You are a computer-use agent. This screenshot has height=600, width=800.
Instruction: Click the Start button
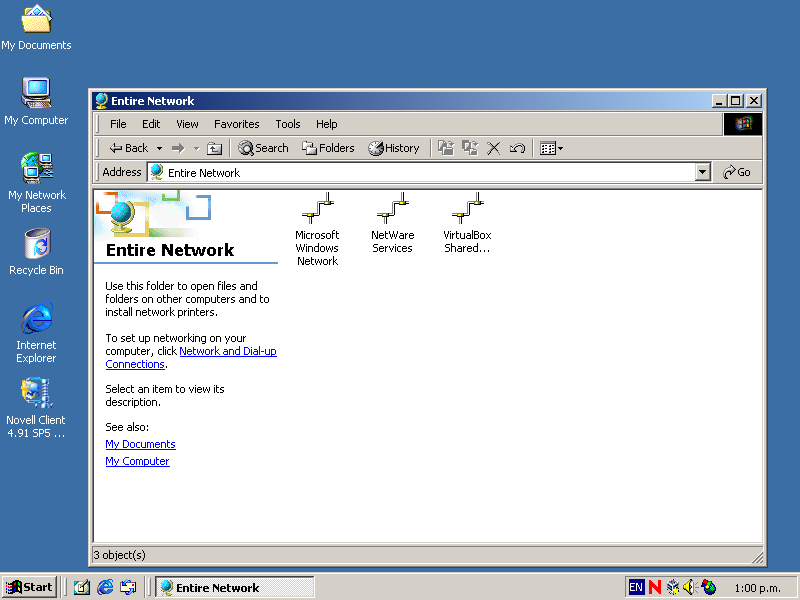30,587
